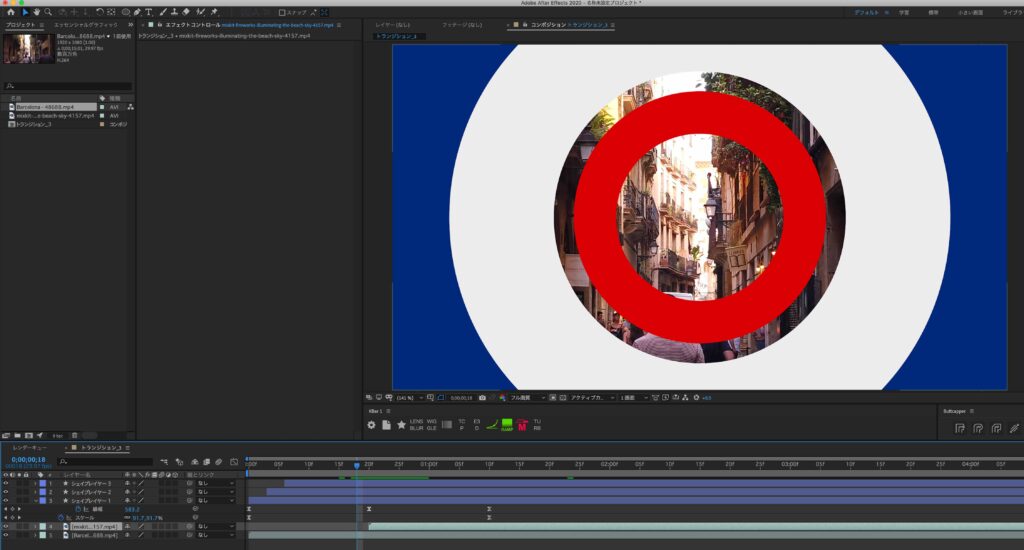Image resolution: width=1024 pixels, height=550 pixels.
Task: Select the Rotation tool
Action: 100,12
